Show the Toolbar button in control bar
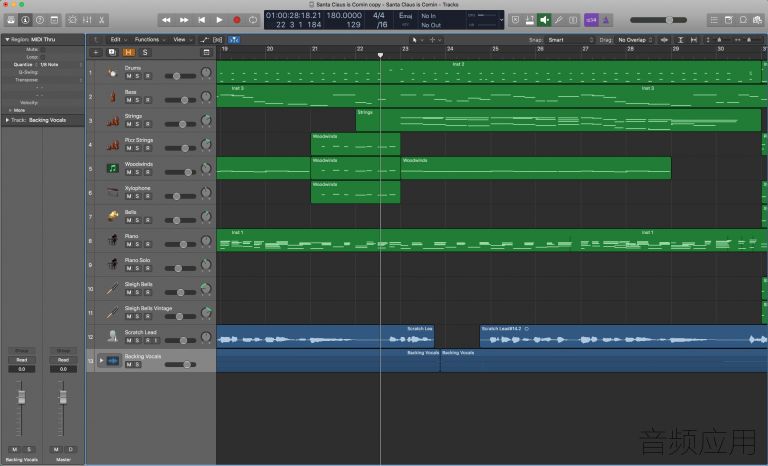This screenshot has width=768, height=466. 54,20
